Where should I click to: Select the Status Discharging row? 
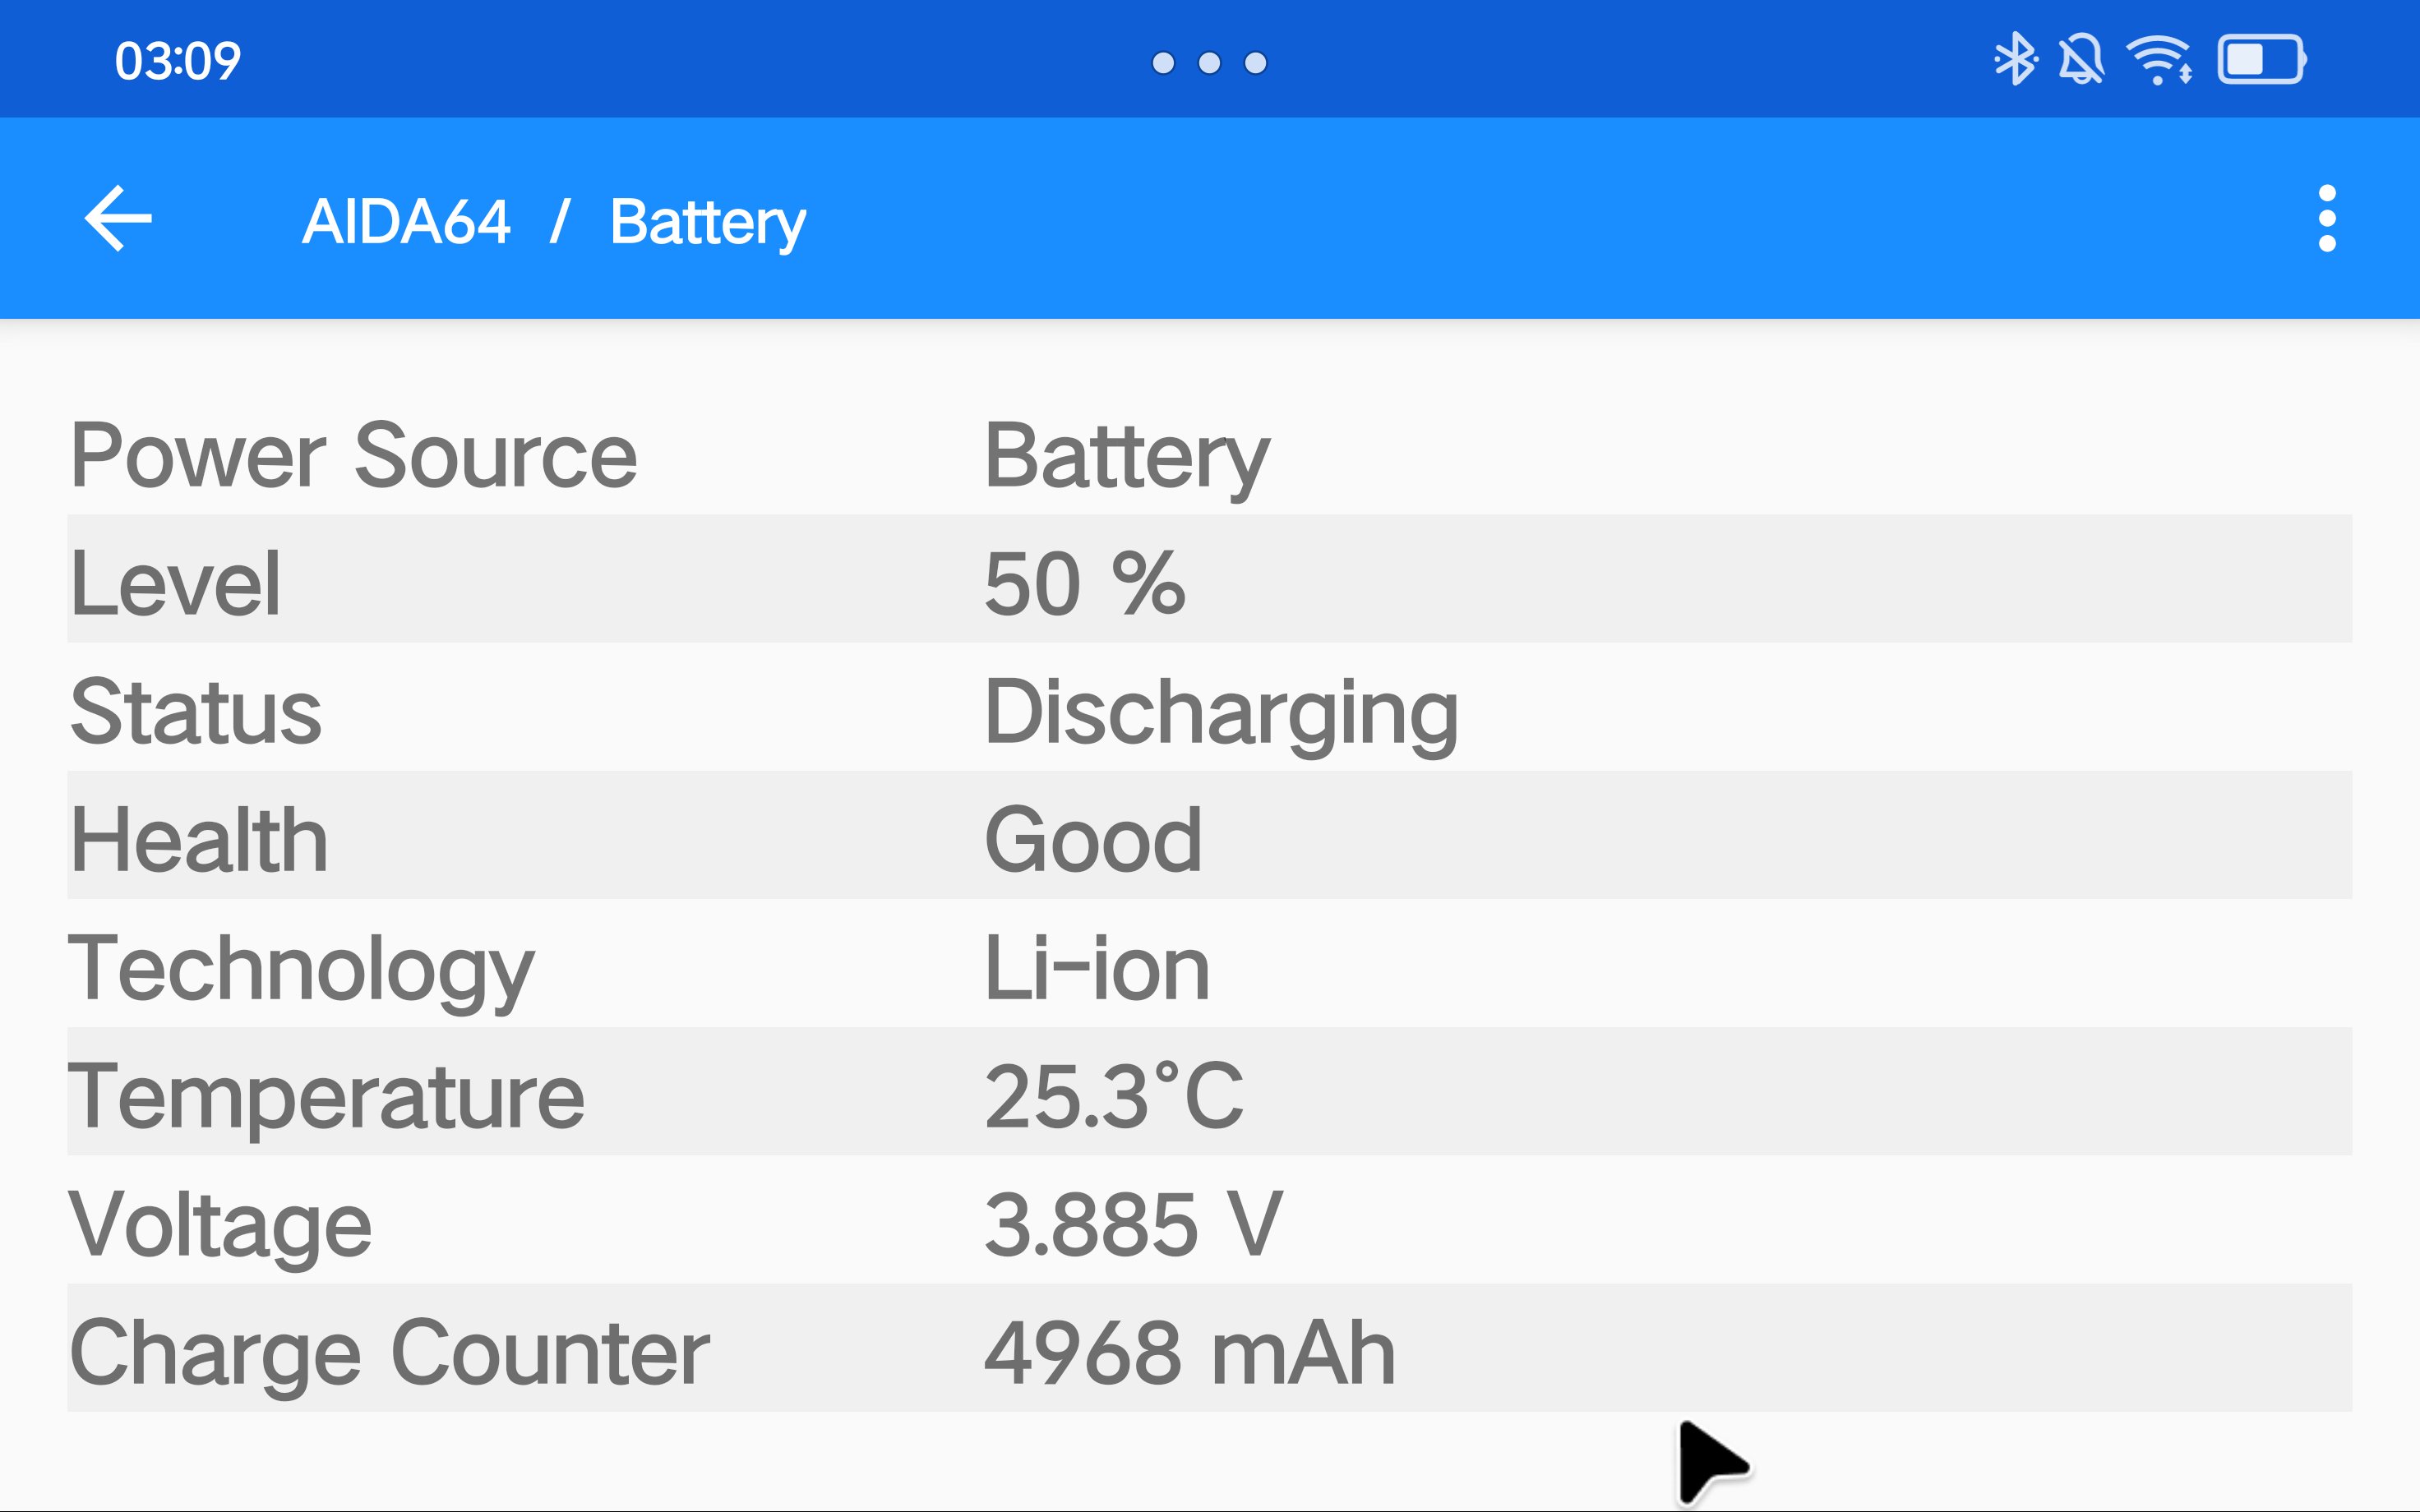pyautogui.click(x=1209, y=708)
